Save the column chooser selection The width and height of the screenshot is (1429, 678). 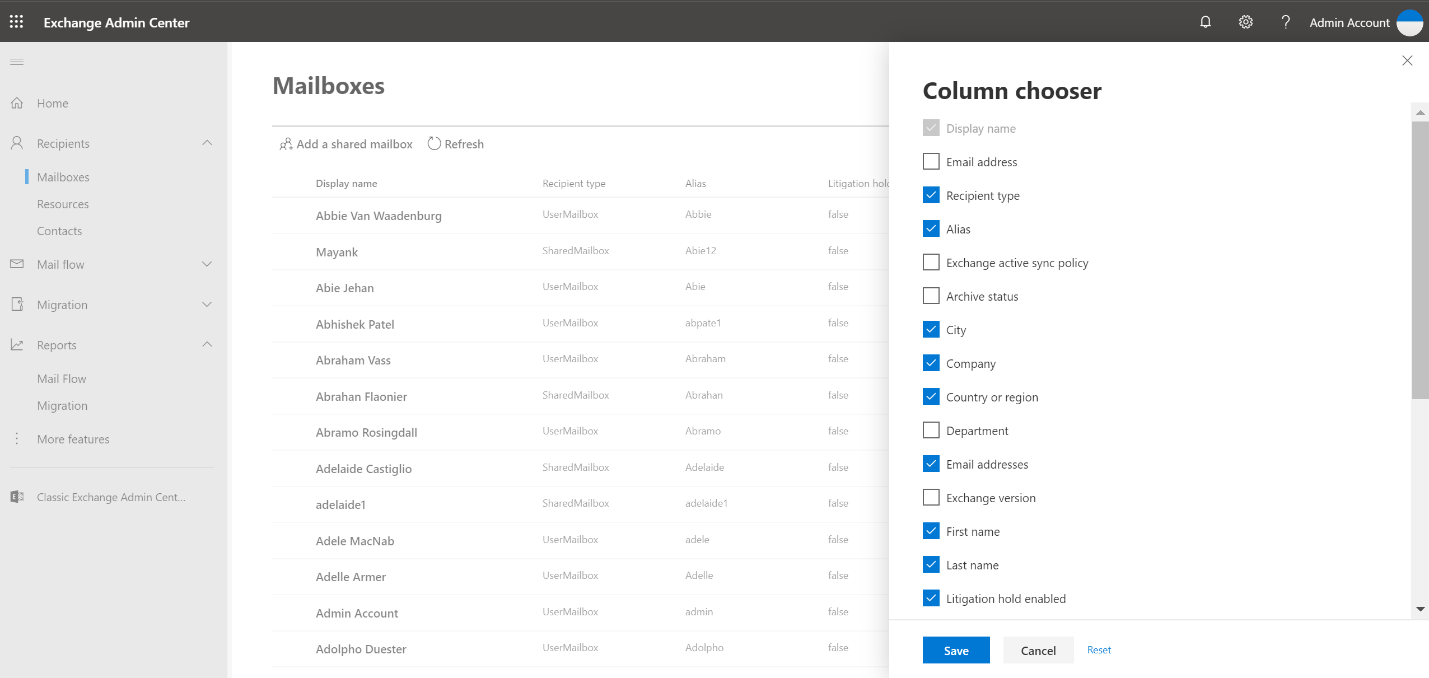[x=956, y=650]
